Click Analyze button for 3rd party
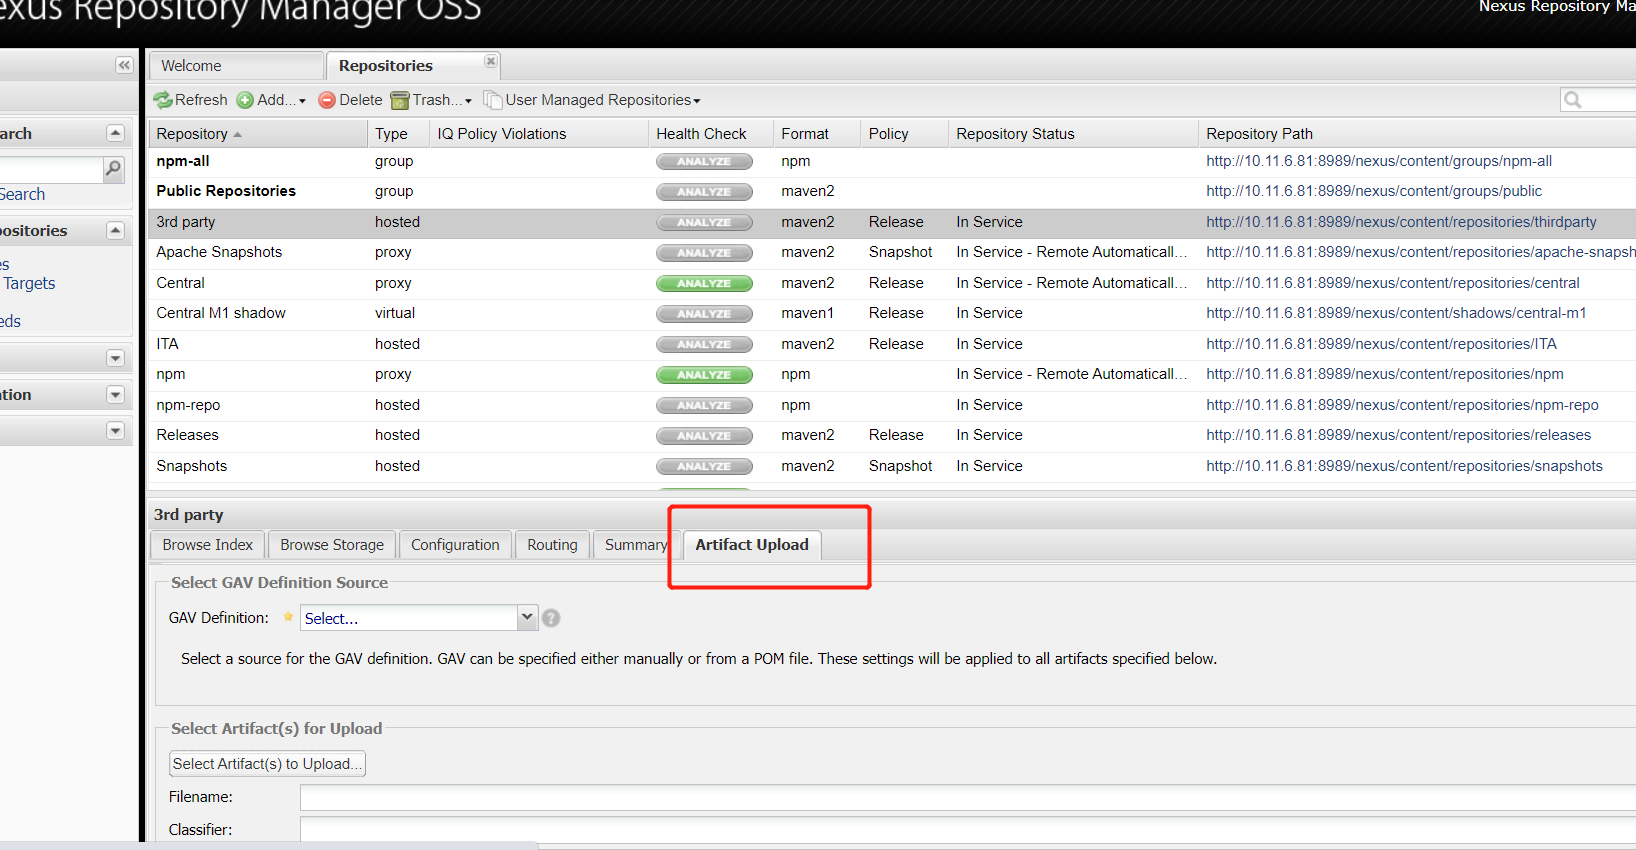The width and height of the screenshot is (1636, 850). 704,222
